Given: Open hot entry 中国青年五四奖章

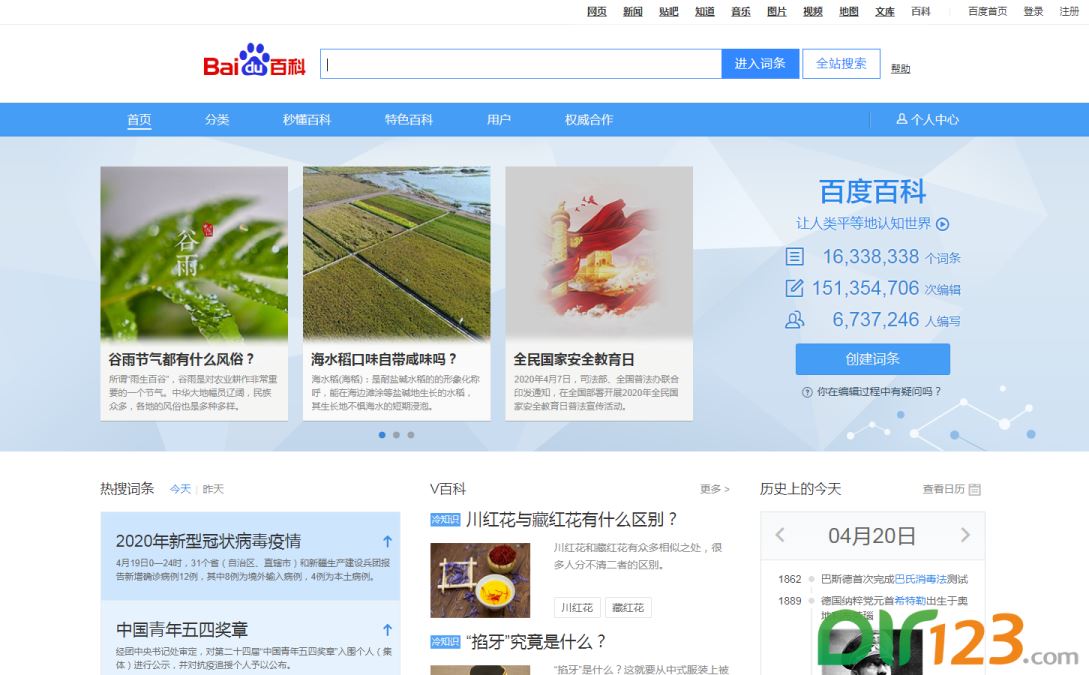Looking at the screenshot, I should 182,630.
